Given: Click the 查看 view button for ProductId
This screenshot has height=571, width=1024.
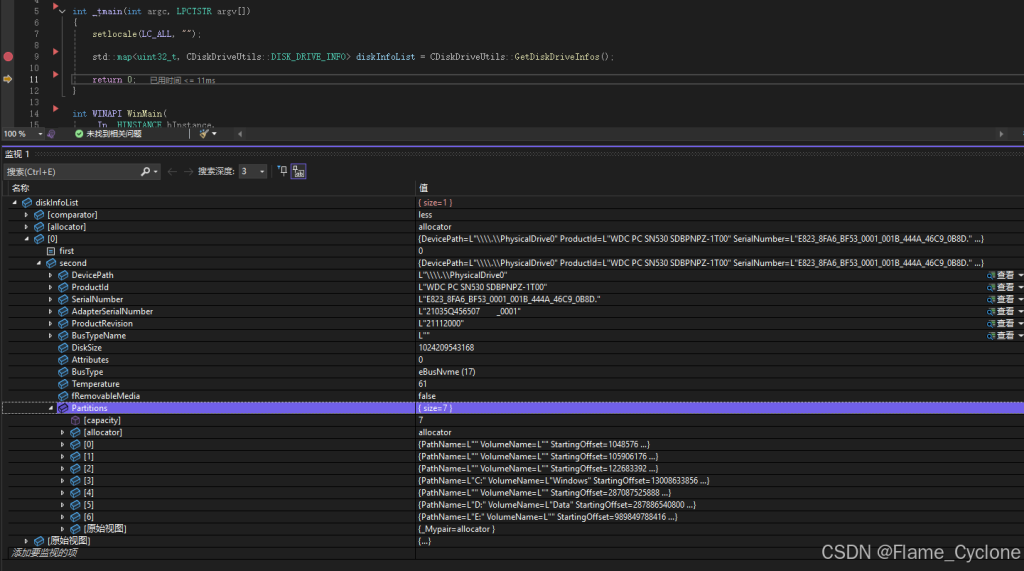Looking at the screenshot, I should coord(1004,287).
